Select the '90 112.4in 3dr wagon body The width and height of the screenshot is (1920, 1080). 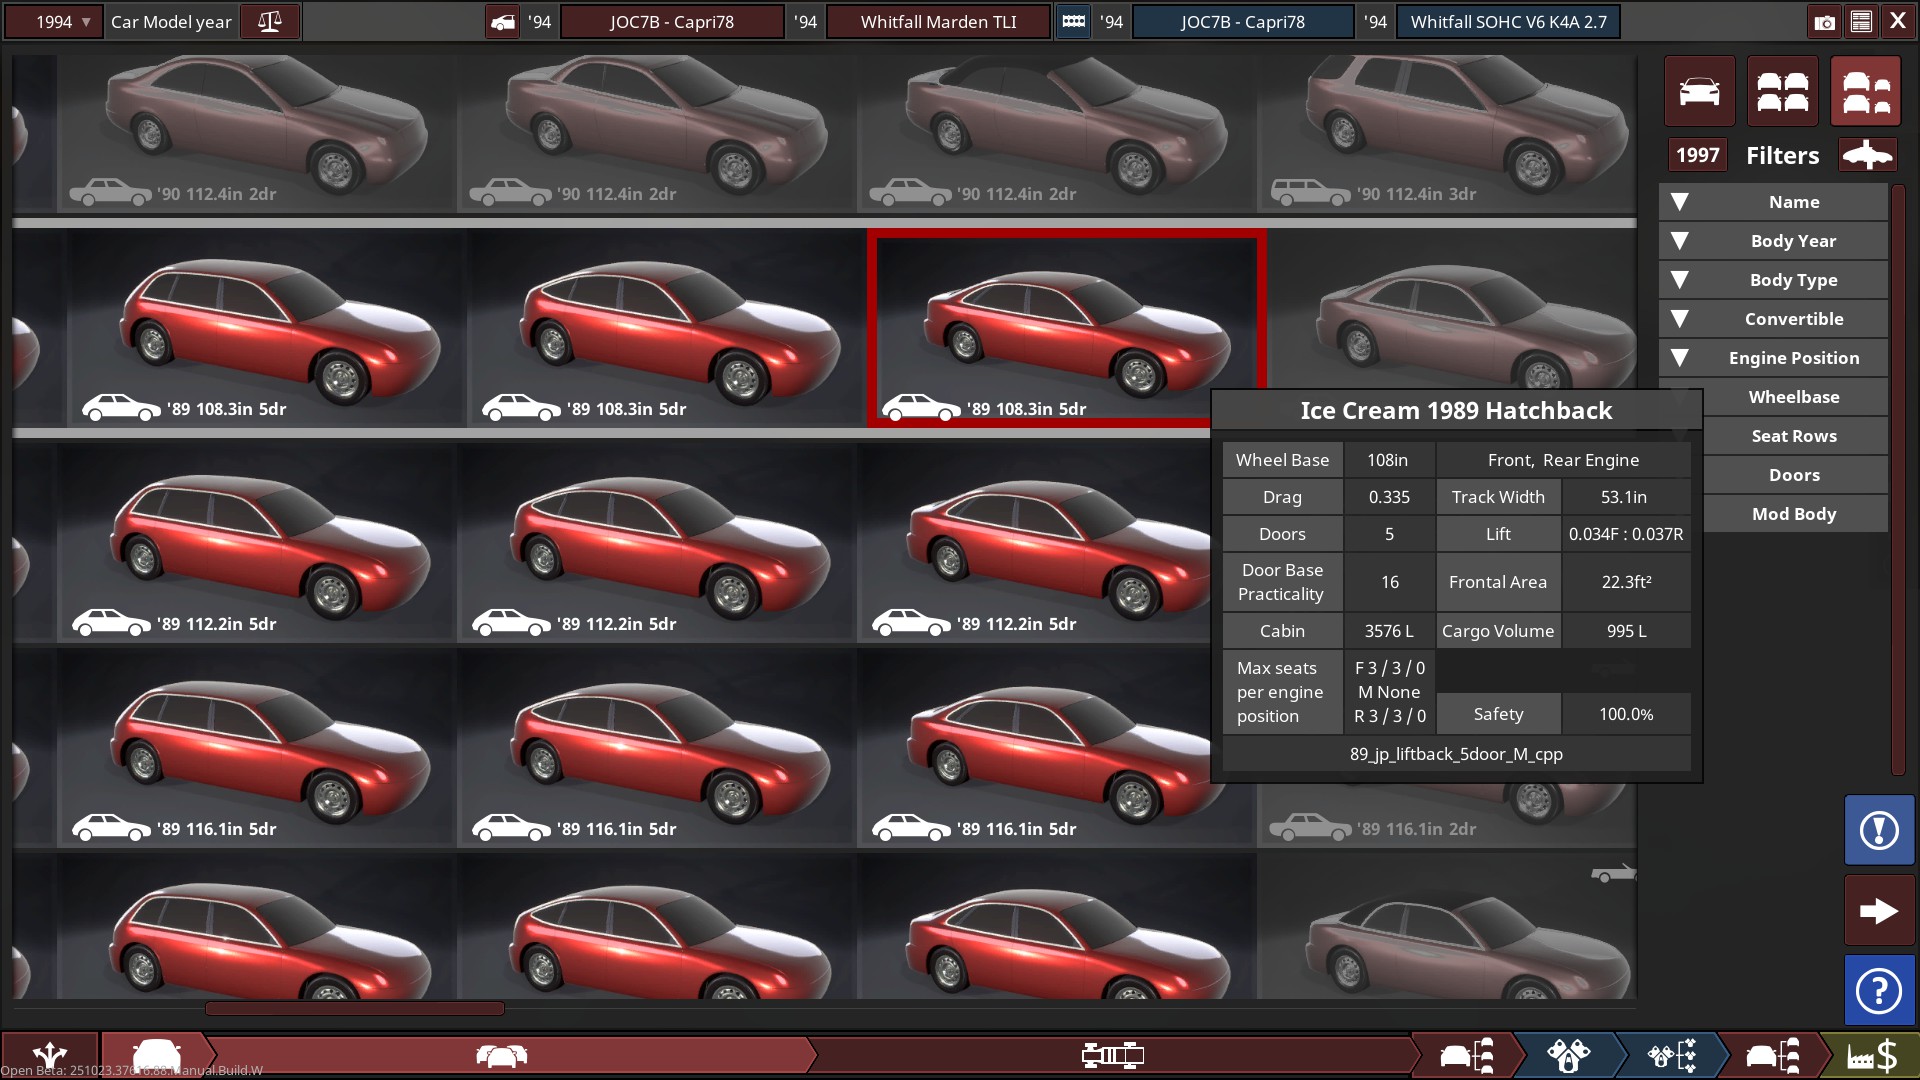click(x=1447, y=133)
